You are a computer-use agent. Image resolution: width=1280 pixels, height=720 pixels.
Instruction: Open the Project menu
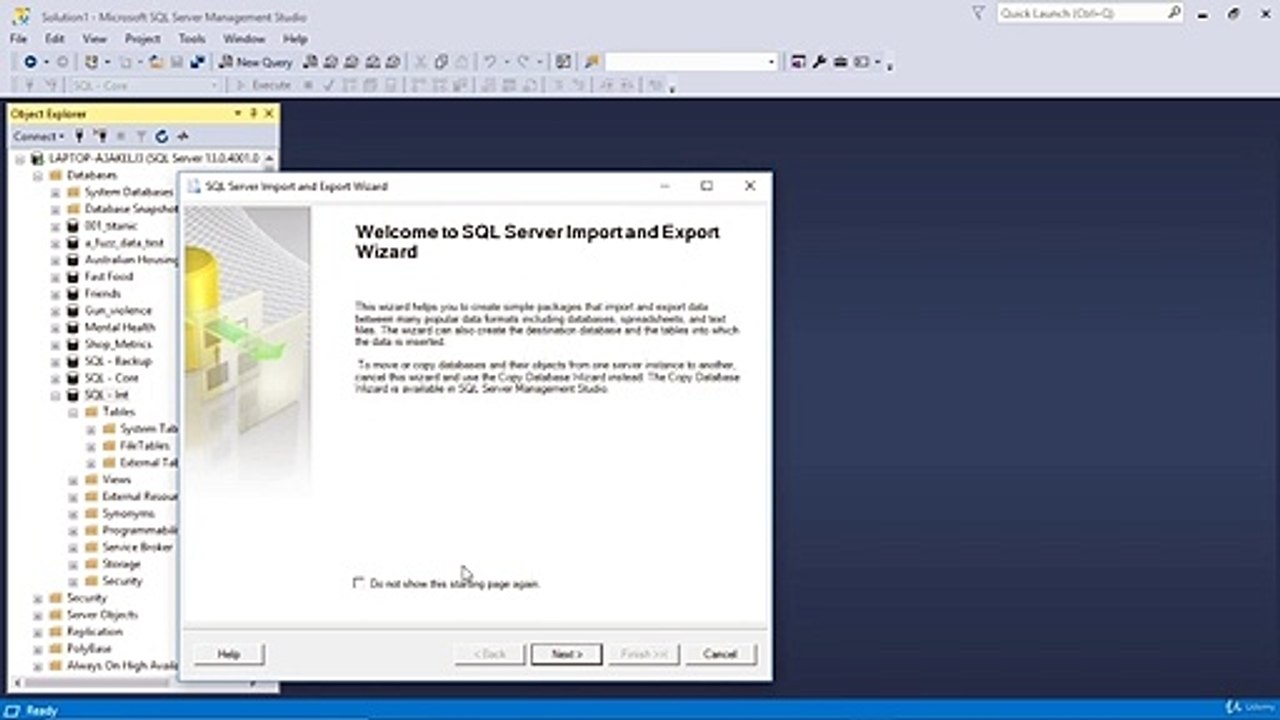pyautogui.click(x=143, y=39)
